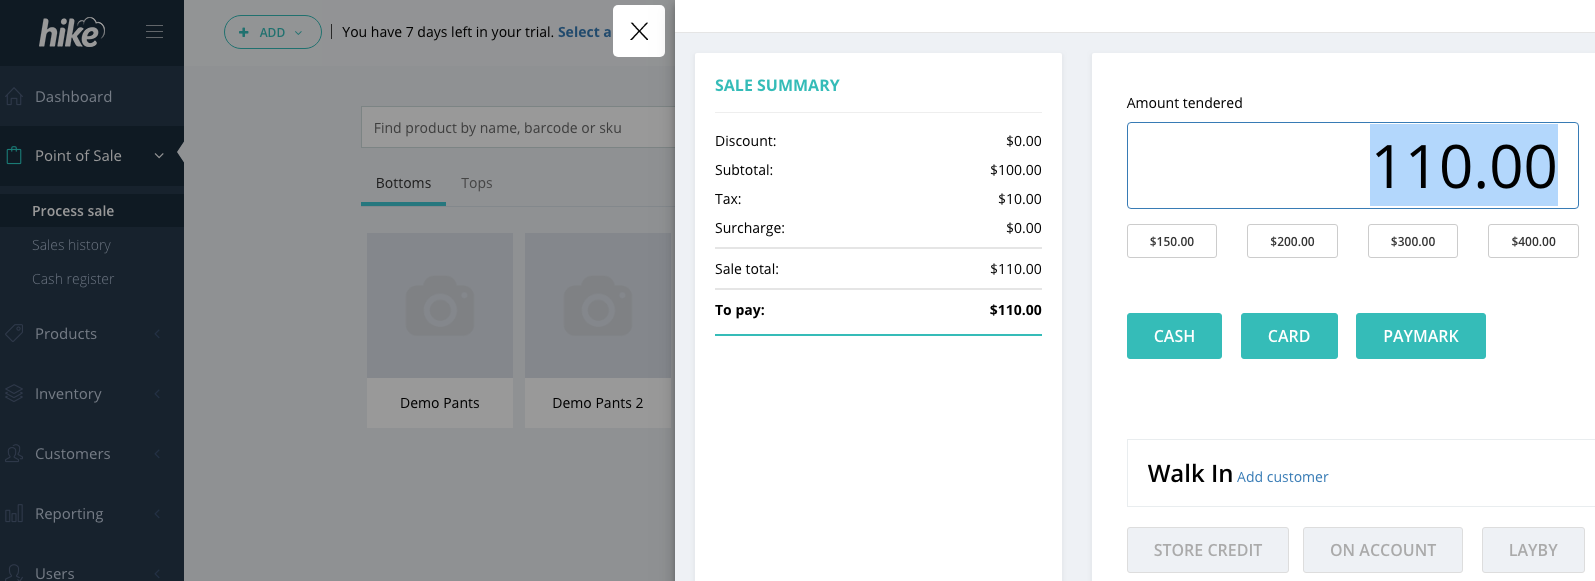Open Sales history menu item
Screen dimensions: 1595x581
71,245
